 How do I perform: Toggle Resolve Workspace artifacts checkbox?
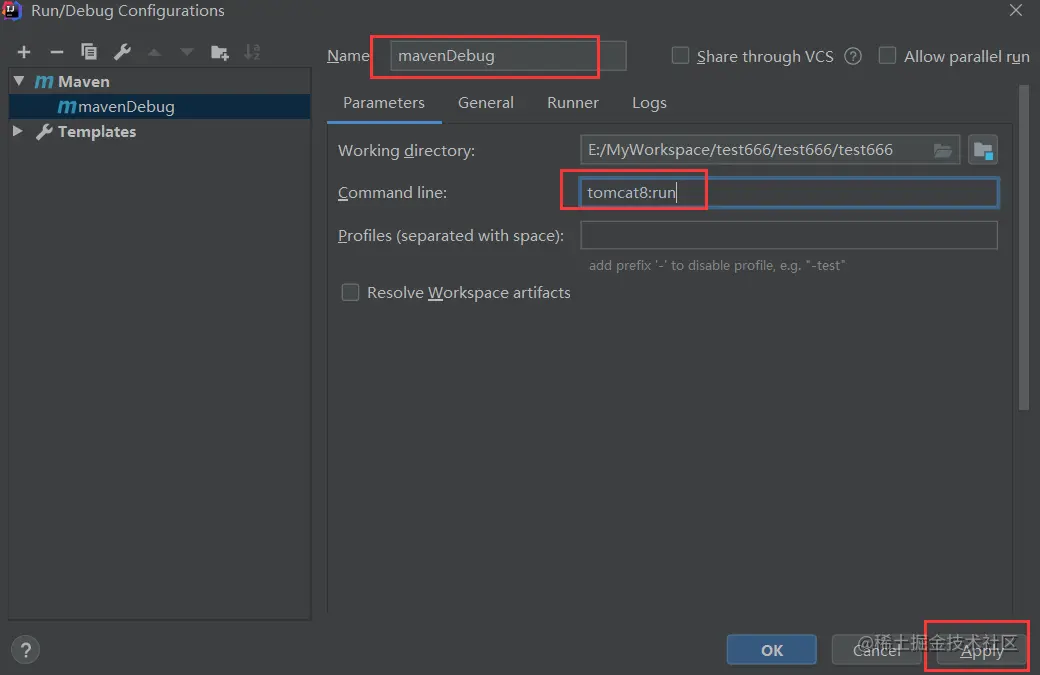(x=350, y=292)
